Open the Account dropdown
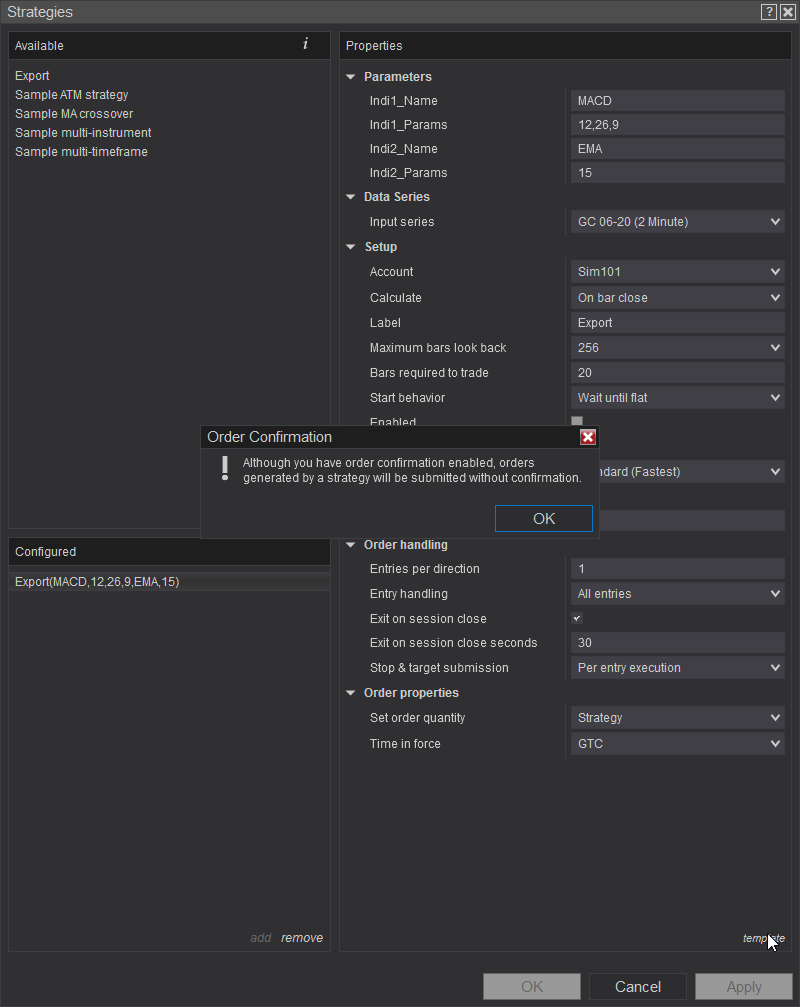The height and width of the screenshot is (1007, 800). [x=677, y=272]
